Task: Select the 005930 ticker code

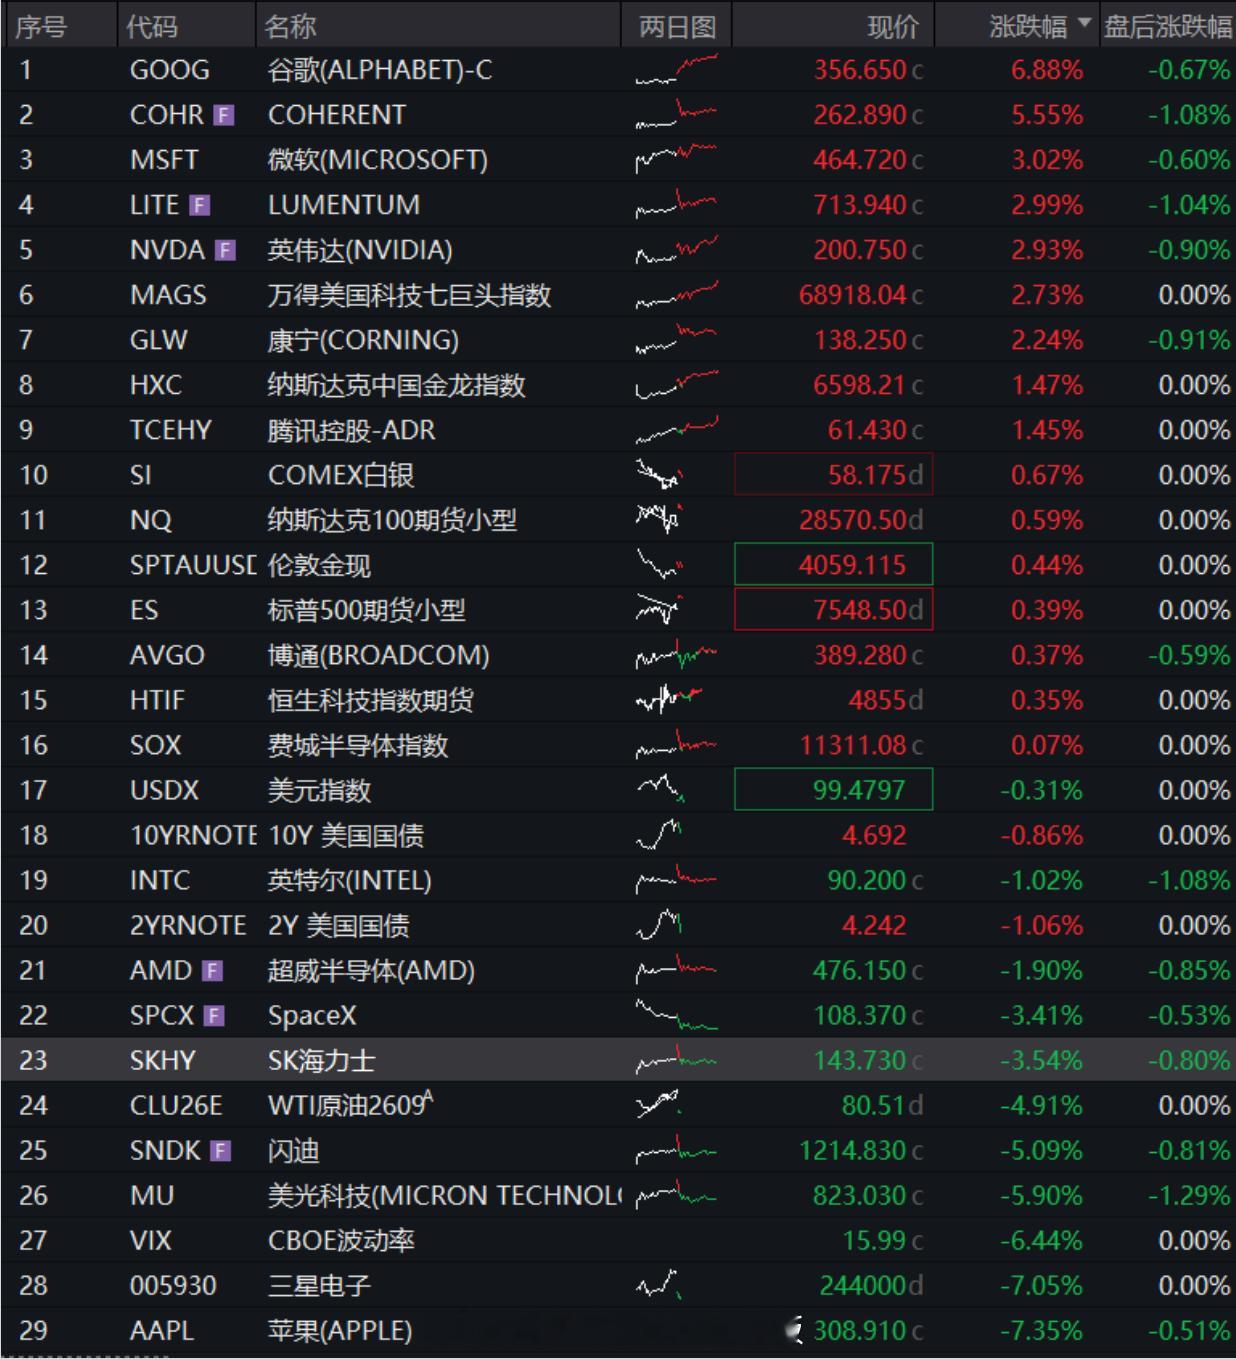Action: pos(173,1285)
